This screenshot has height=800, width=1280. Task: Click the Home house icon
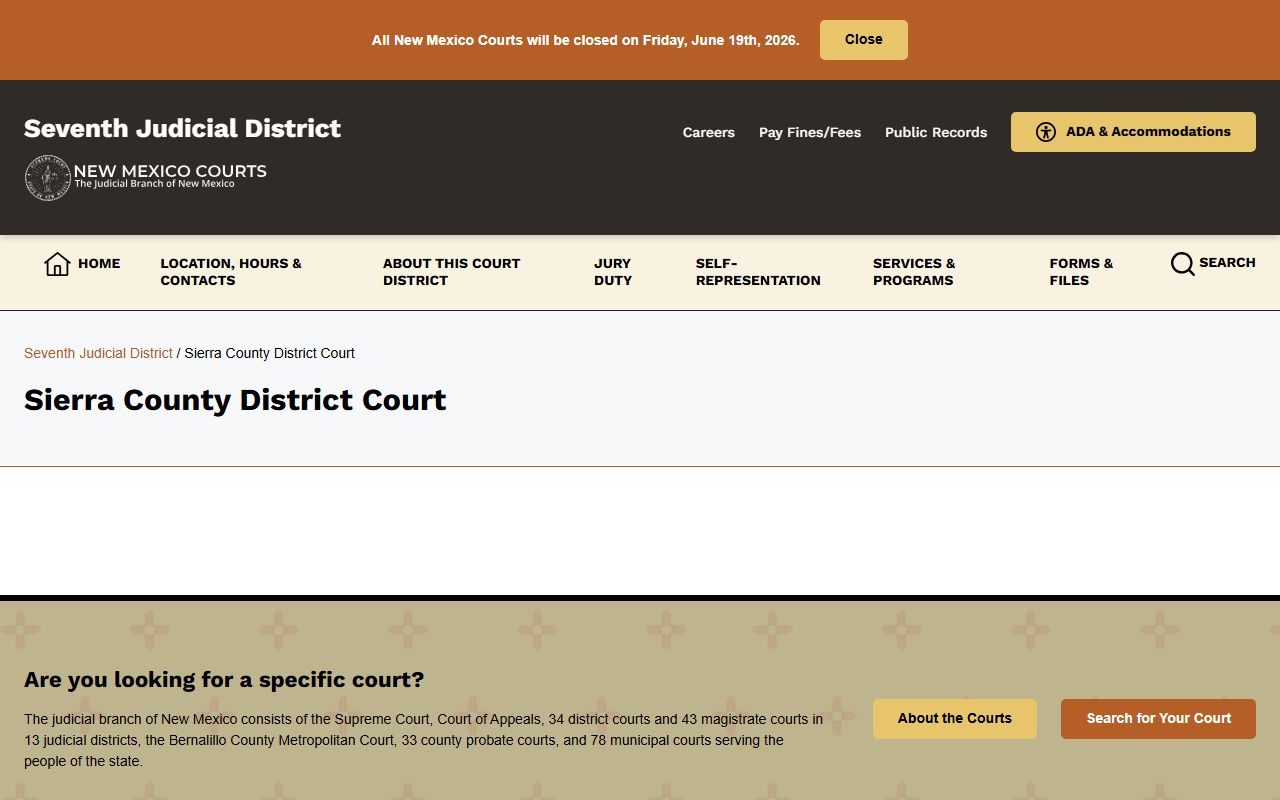(x=57, y=264)
